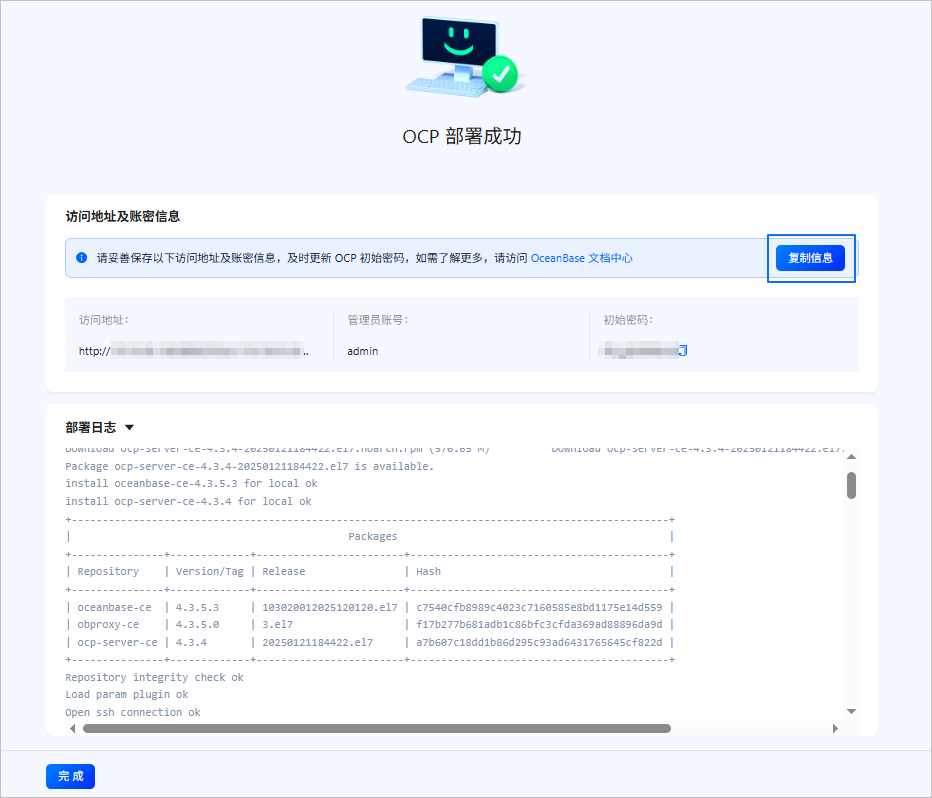Select the admin account value
Image resolution: width=932 pixels, height=798 pixels.
pos(363,351)
